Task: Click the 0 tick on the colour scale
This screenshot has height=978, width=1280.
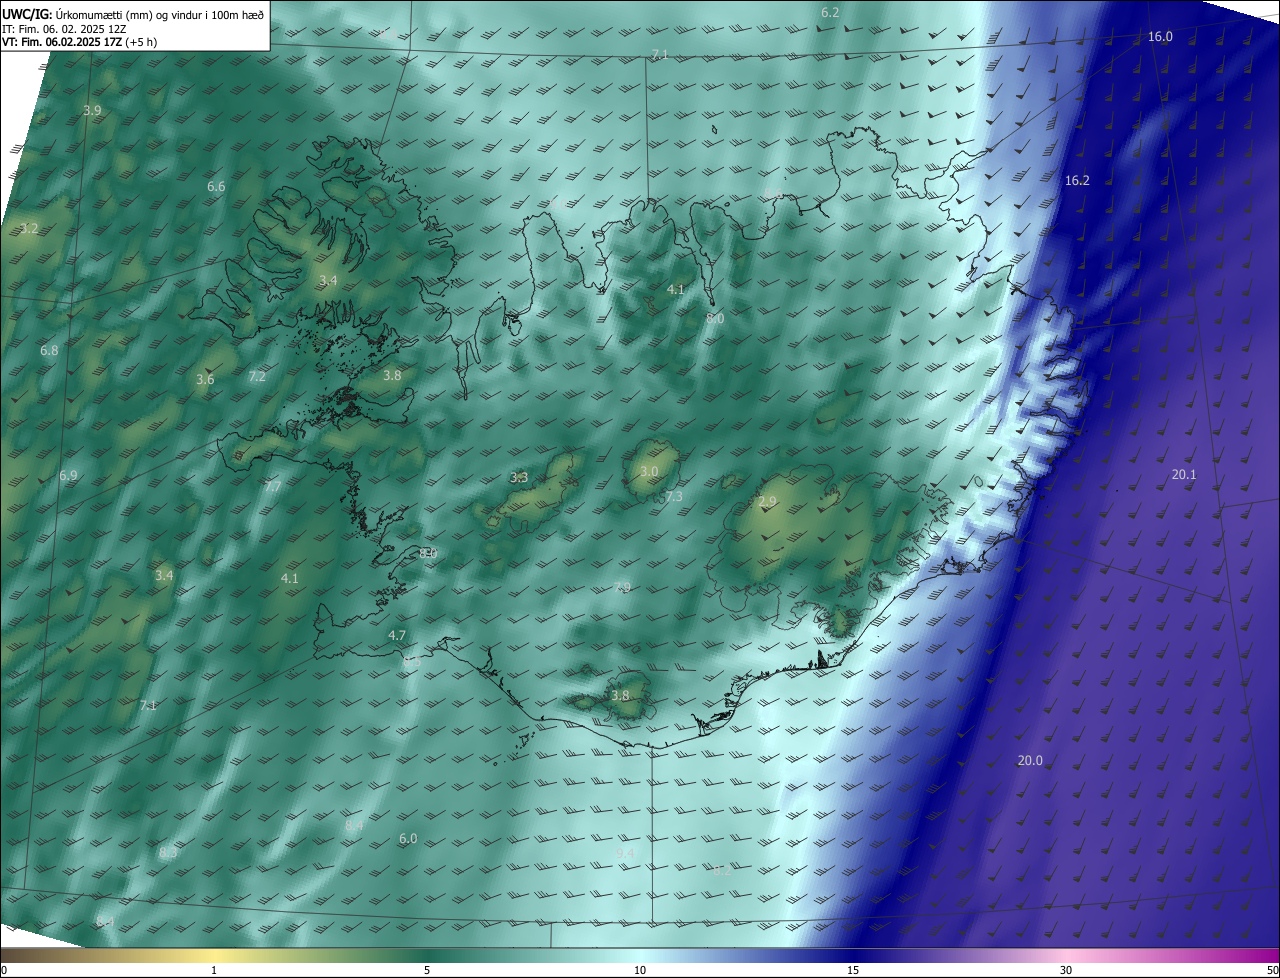Action: coord(3,970)
